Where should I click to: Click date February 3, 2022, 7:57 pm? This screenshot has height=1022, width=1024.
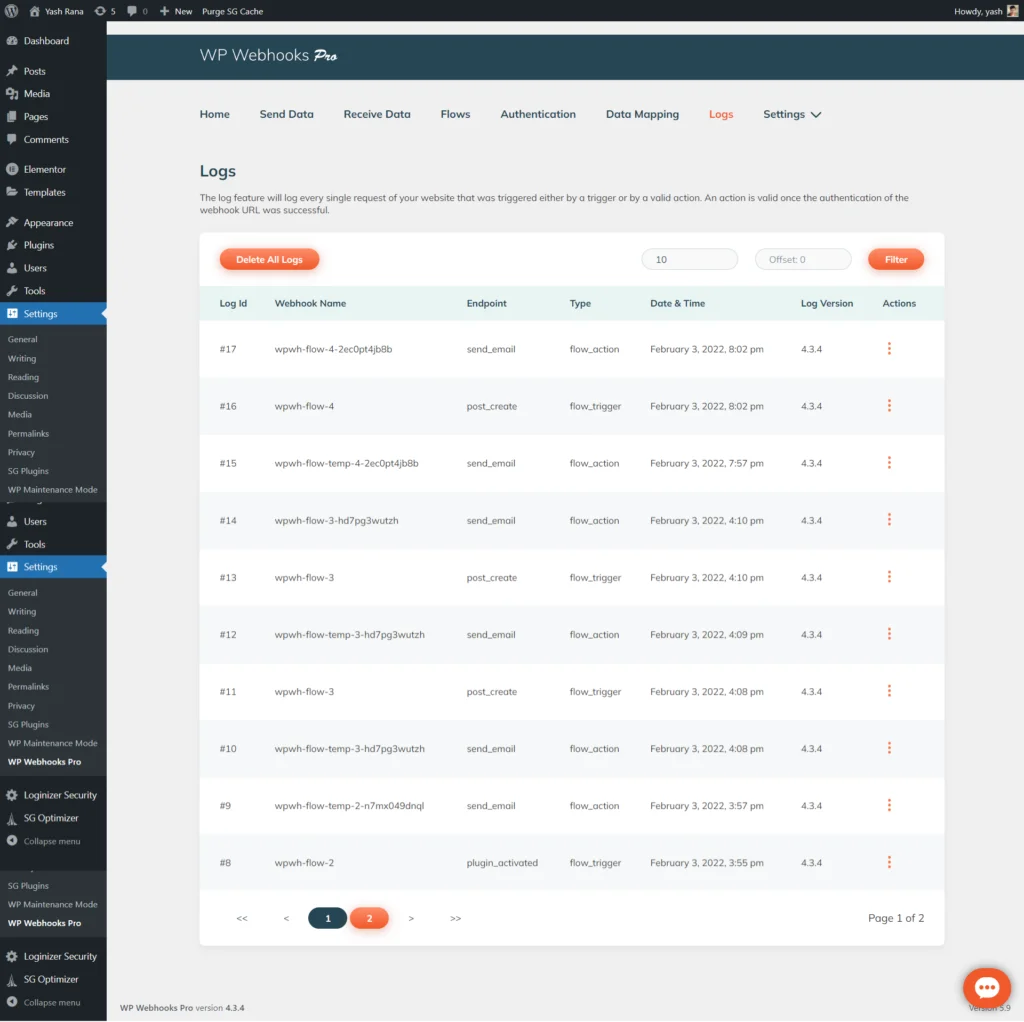[707, 463]
